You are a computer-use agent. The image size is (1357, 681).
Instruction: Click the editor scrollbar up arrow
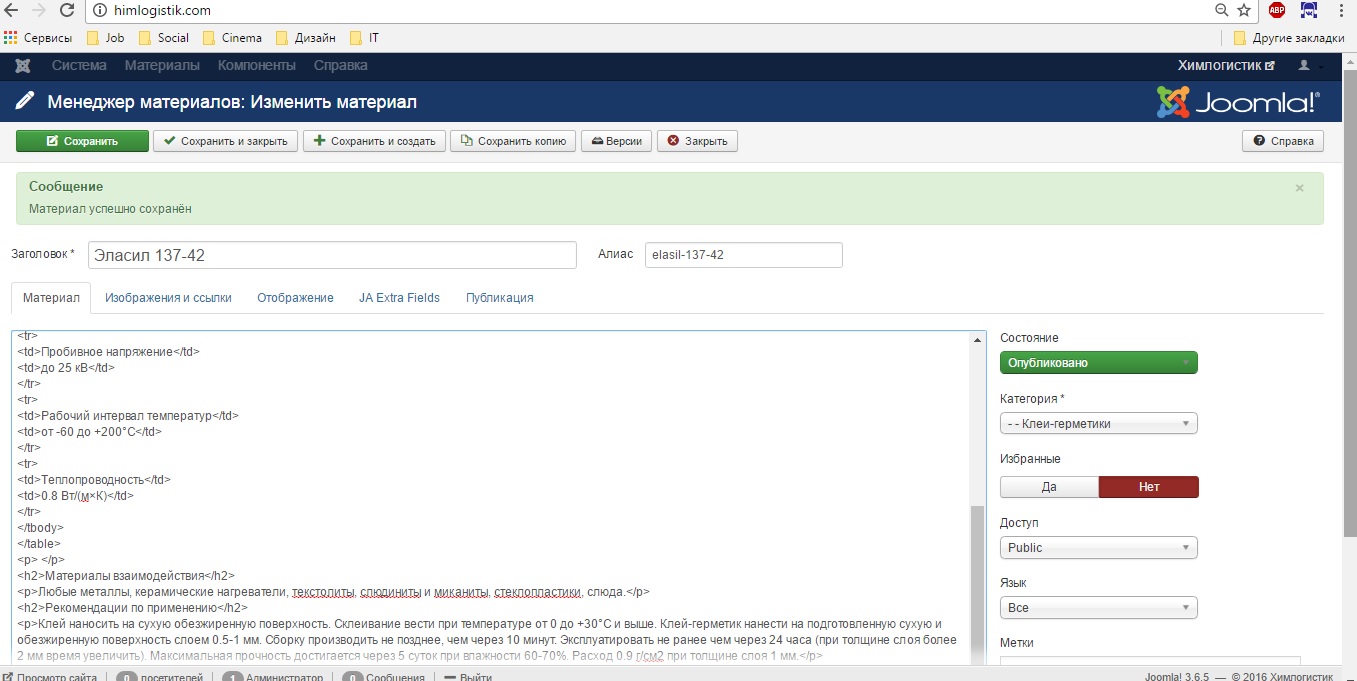pyautogui.click(x=978, y=340)
